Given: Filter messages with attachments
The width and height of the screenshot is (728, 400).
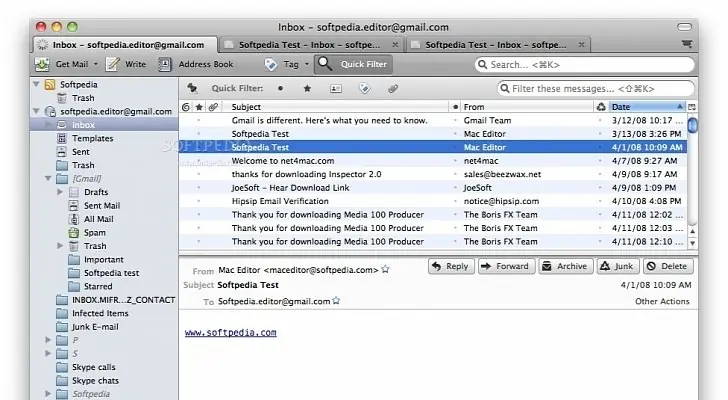Looking at the screenshot, I should coord(393,88).
